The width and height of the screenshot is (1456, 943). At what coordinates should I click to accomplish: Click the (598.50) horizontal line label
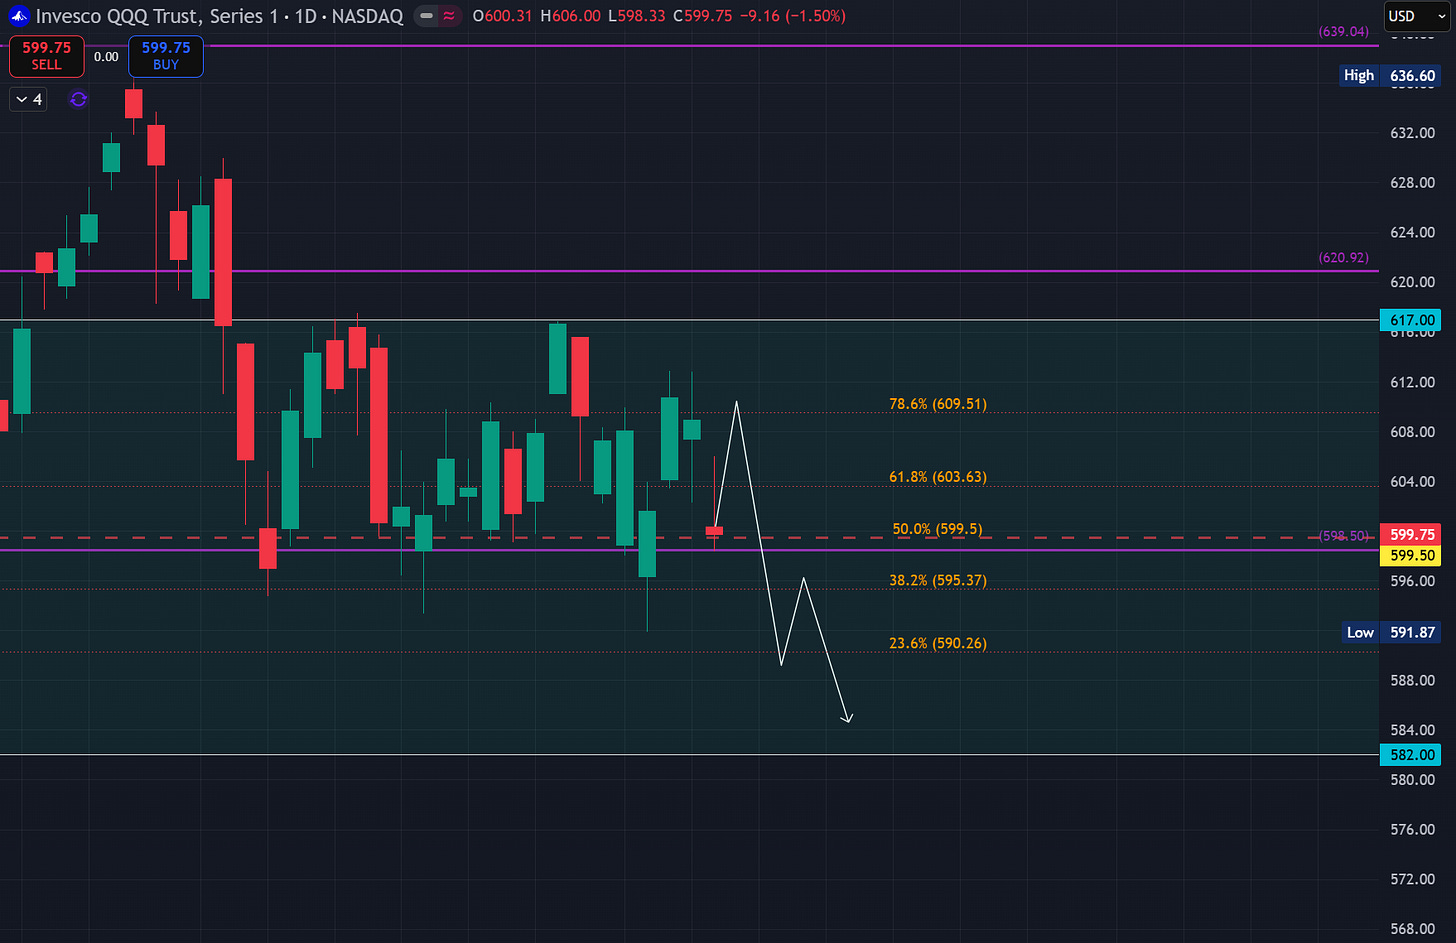pyautogui.click(x=1344, y=536)
